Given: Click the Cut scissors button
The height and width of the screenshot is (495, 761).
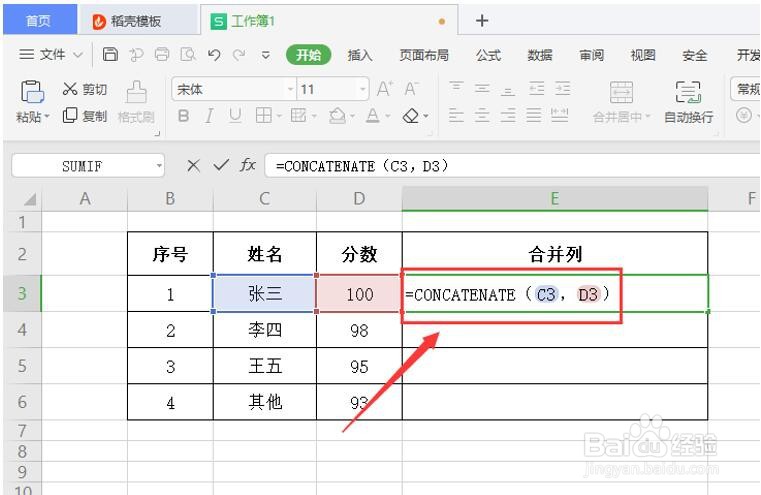Looking at the screenshot, I should pyautogui.click(x=84, y=89).
